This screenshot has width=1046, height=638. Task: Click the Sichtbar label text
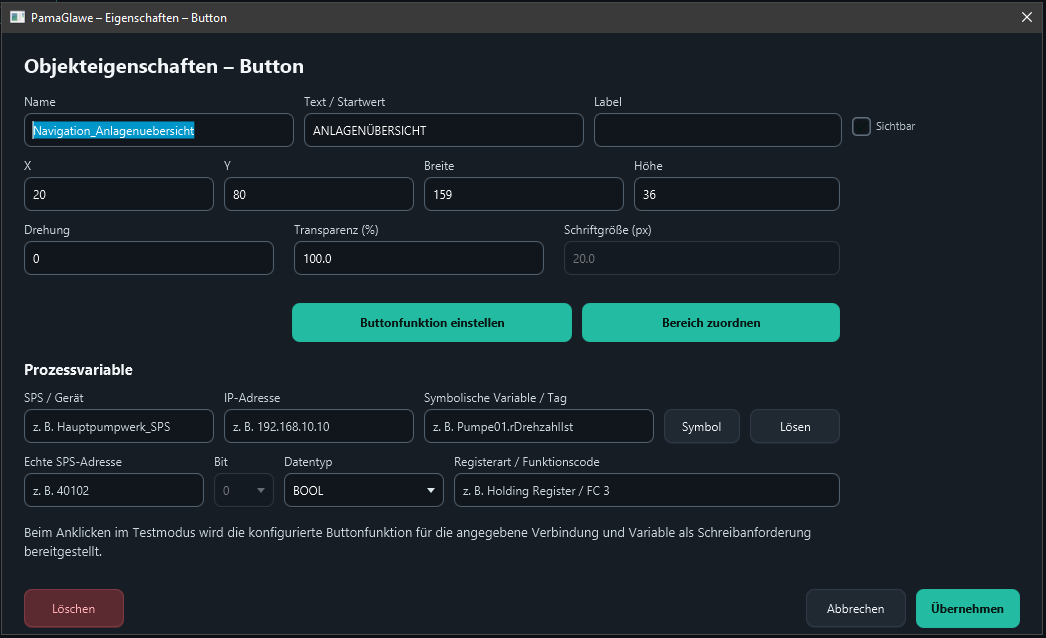tap(895, 126)
